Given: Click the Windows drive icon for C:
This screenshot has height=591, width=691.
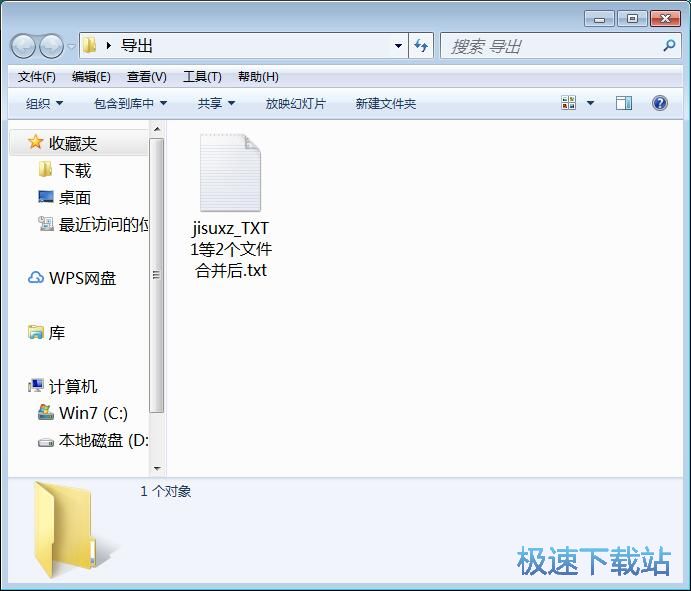Looking at the screenshot, I should [45, 412].
